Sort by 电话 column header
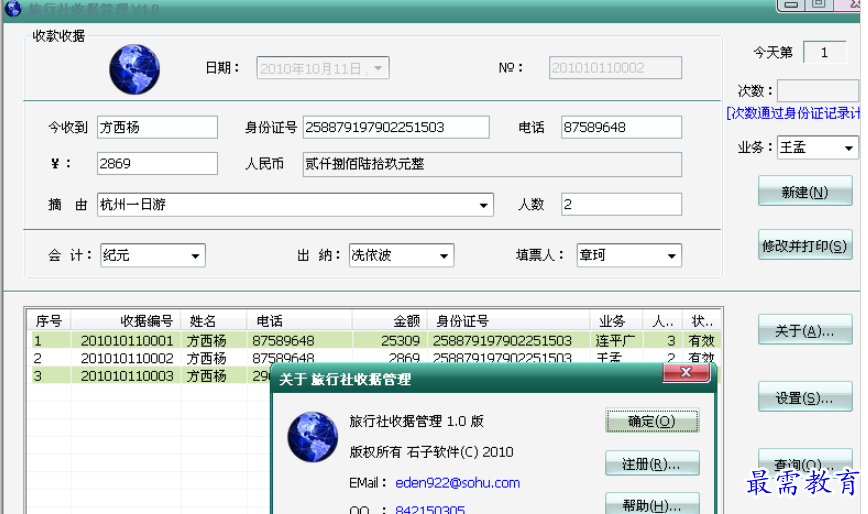Image resolution: width=868 pixels, height=514 pixels. 299,321
